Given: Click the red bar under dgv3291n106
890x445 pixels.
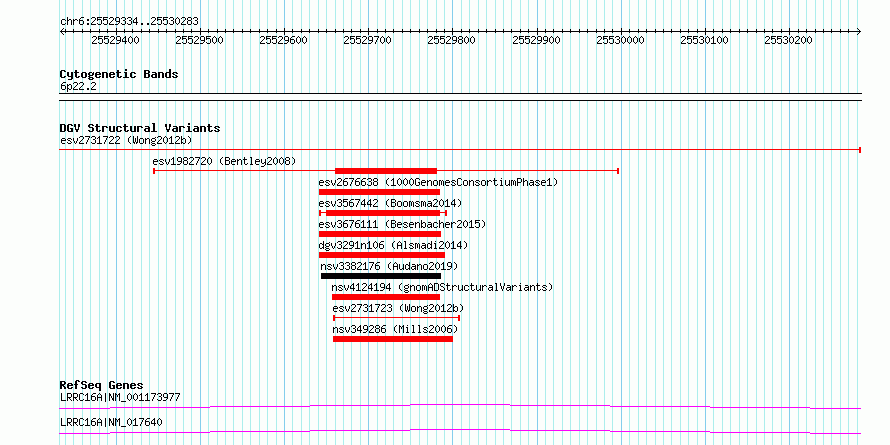Looking at the screenshot, I should 381,255.
